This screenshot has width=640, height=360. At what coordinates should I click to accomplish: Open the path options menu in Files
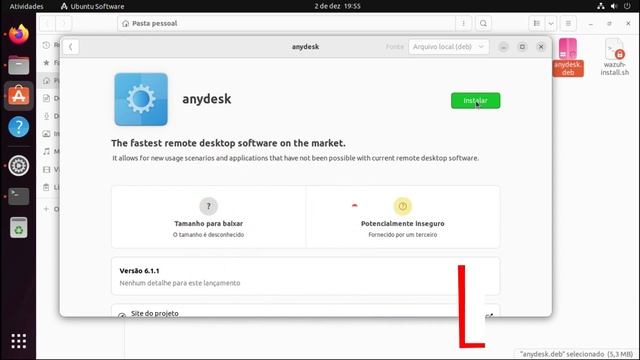click(463, 24)
